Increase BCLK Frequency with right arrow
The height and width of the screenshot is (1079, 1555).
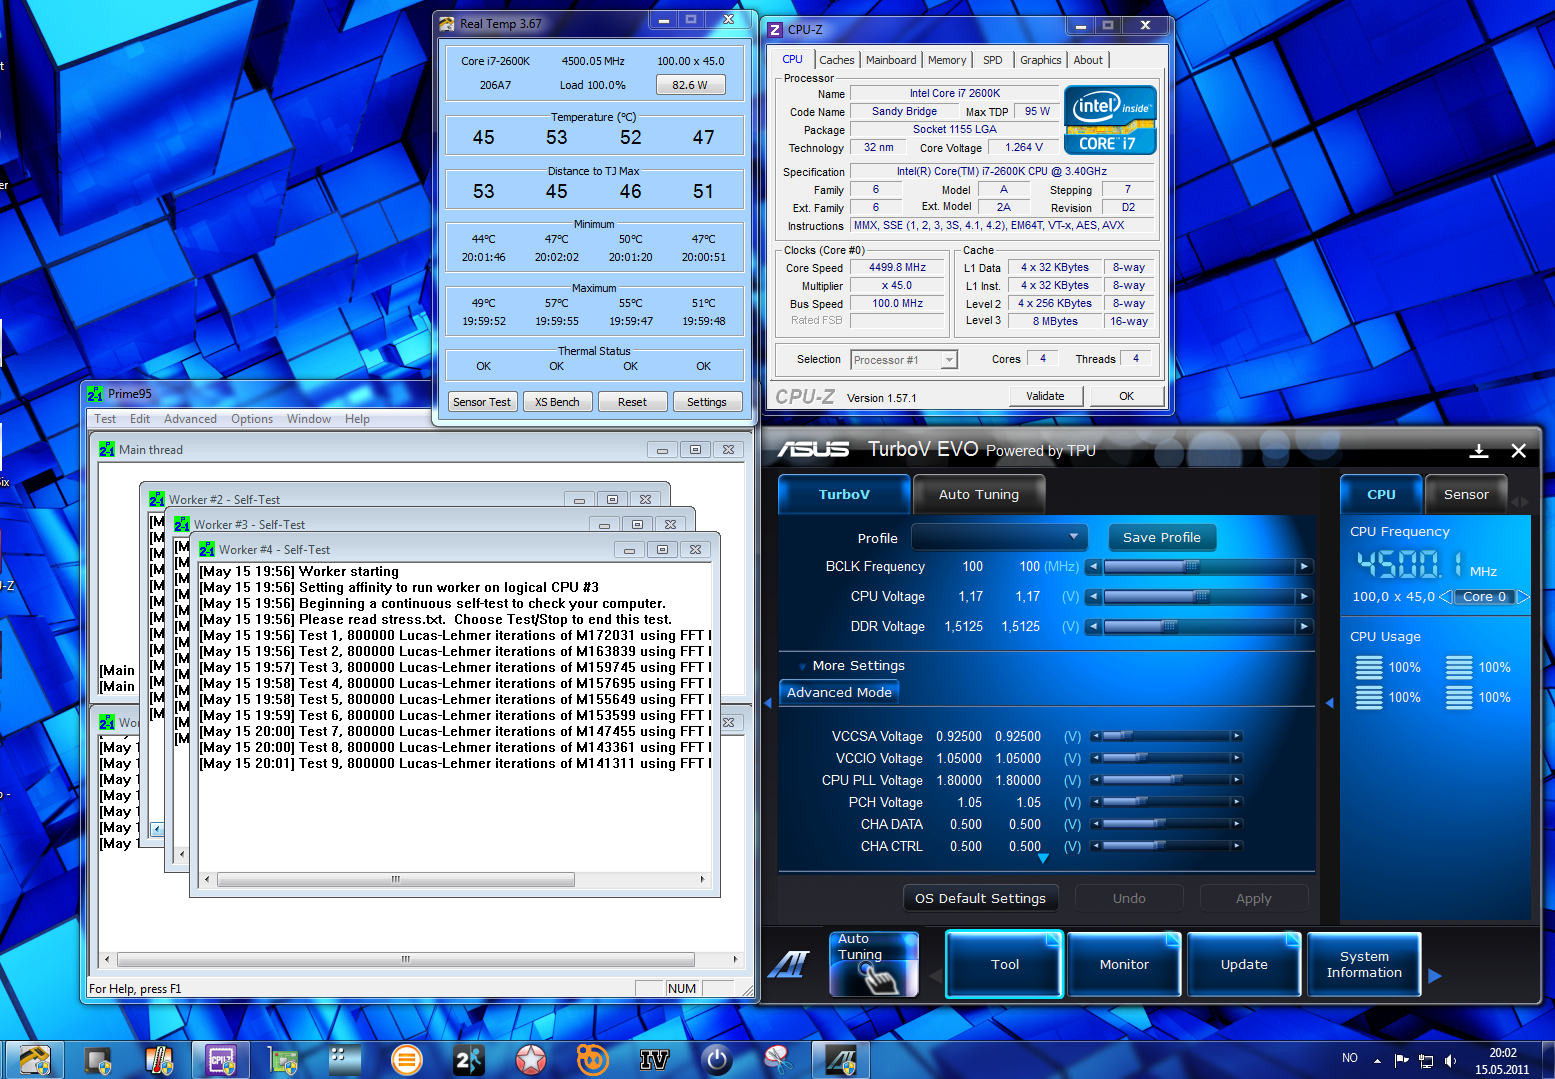pos(1304,567)
